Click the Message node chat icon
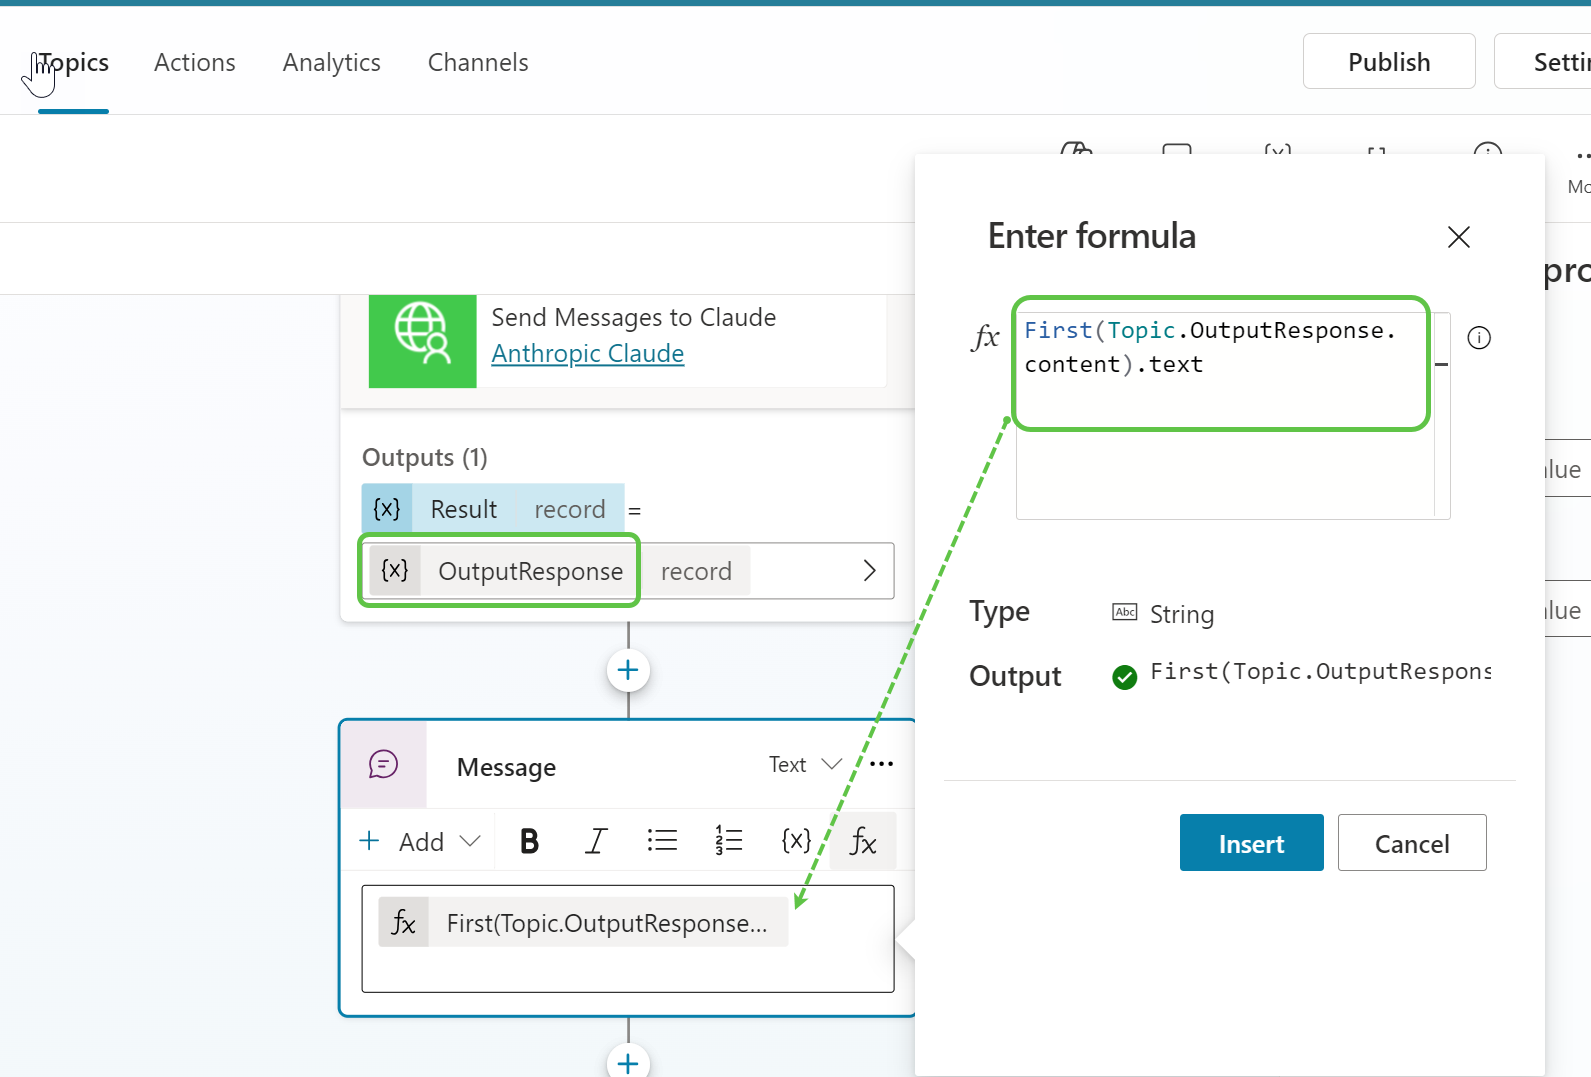 click(384, 765)
